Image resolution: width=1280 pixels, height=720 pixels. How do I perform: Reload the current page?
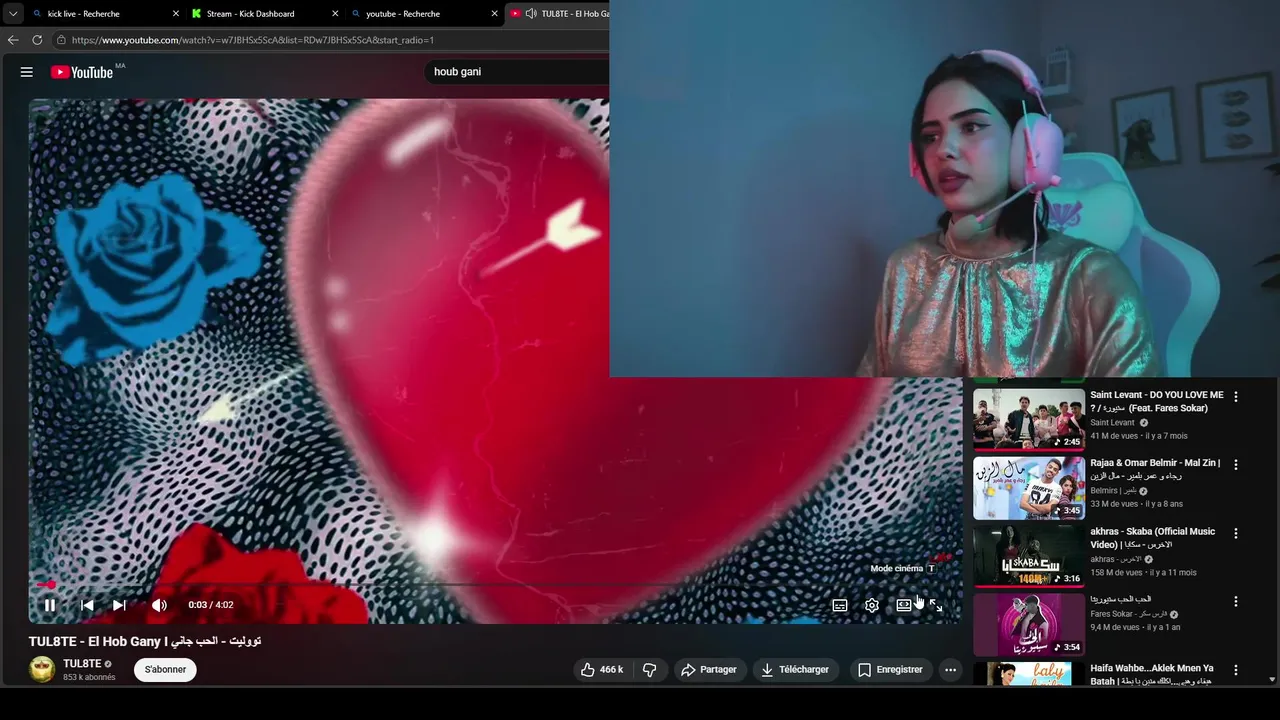pyautogui.click(x=37, y=40)
